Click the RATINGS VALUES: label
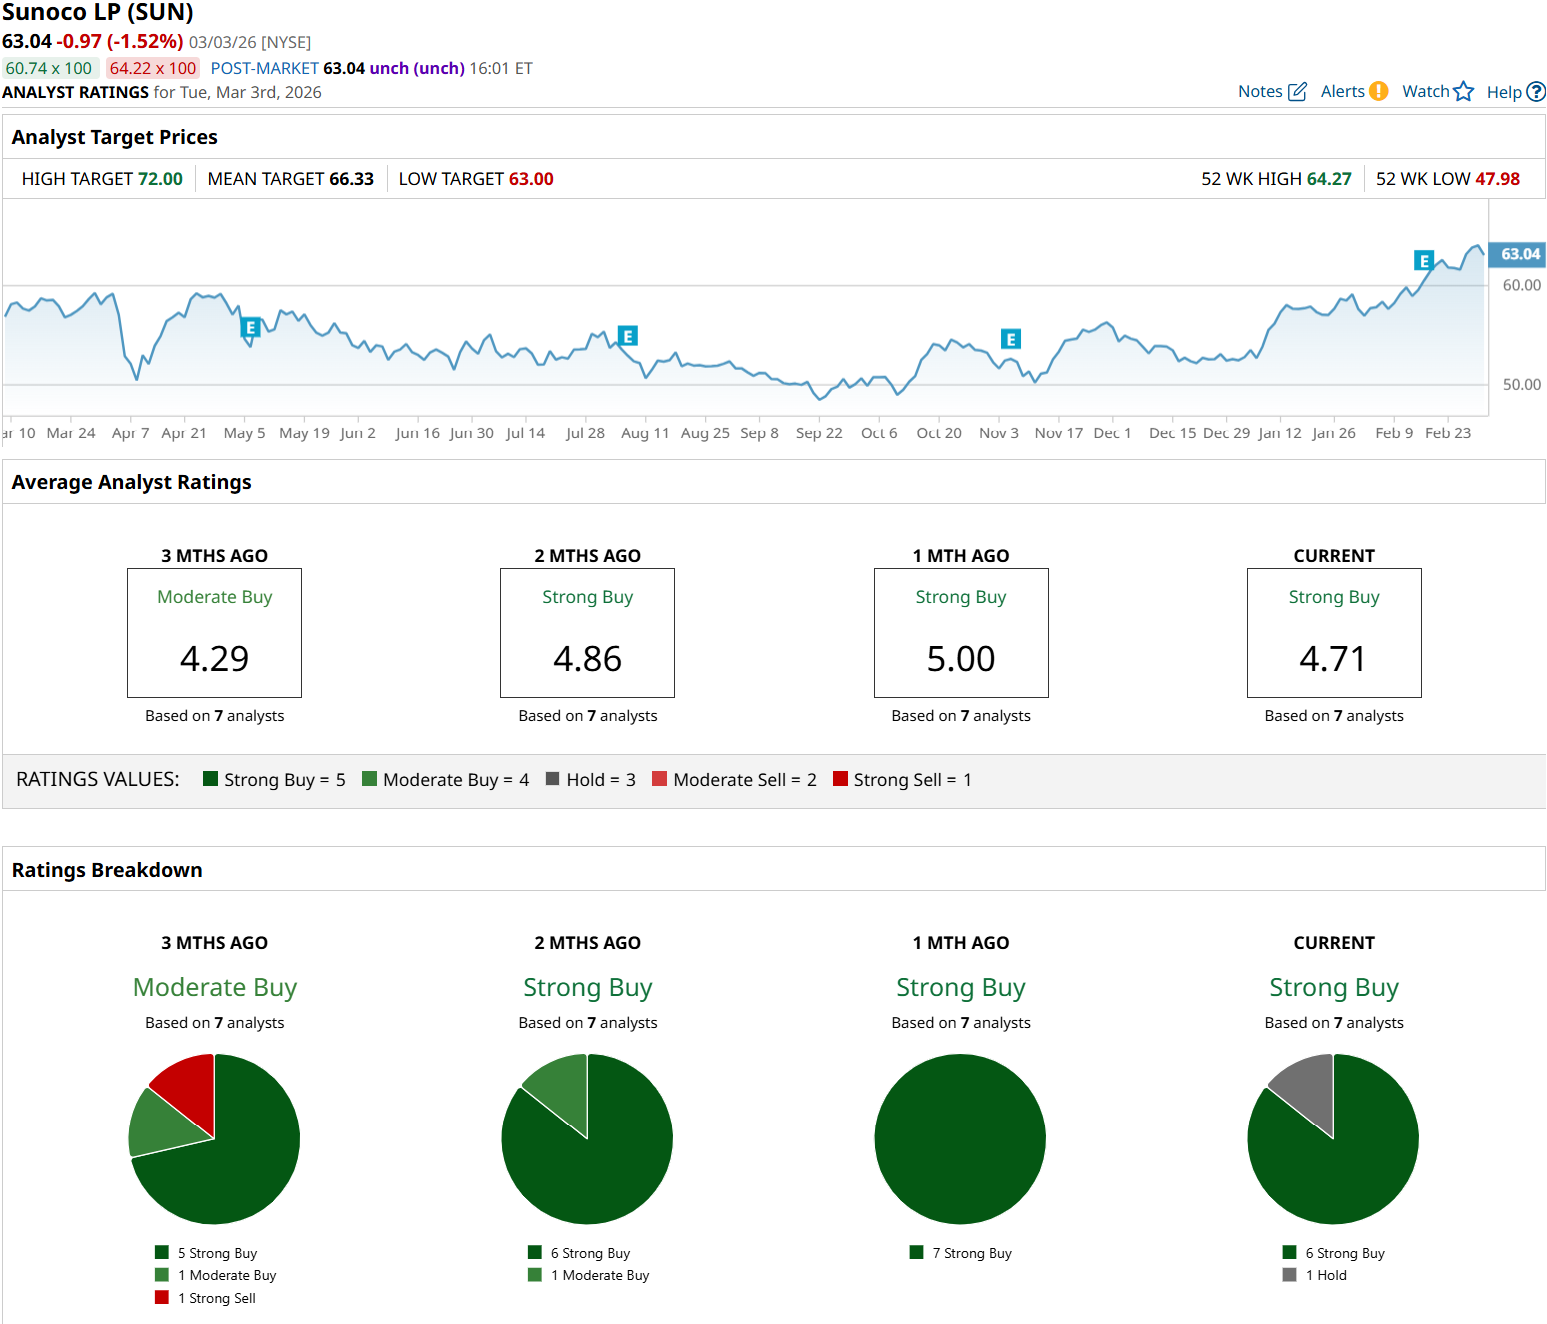1547x1324 pixels. 98,779
